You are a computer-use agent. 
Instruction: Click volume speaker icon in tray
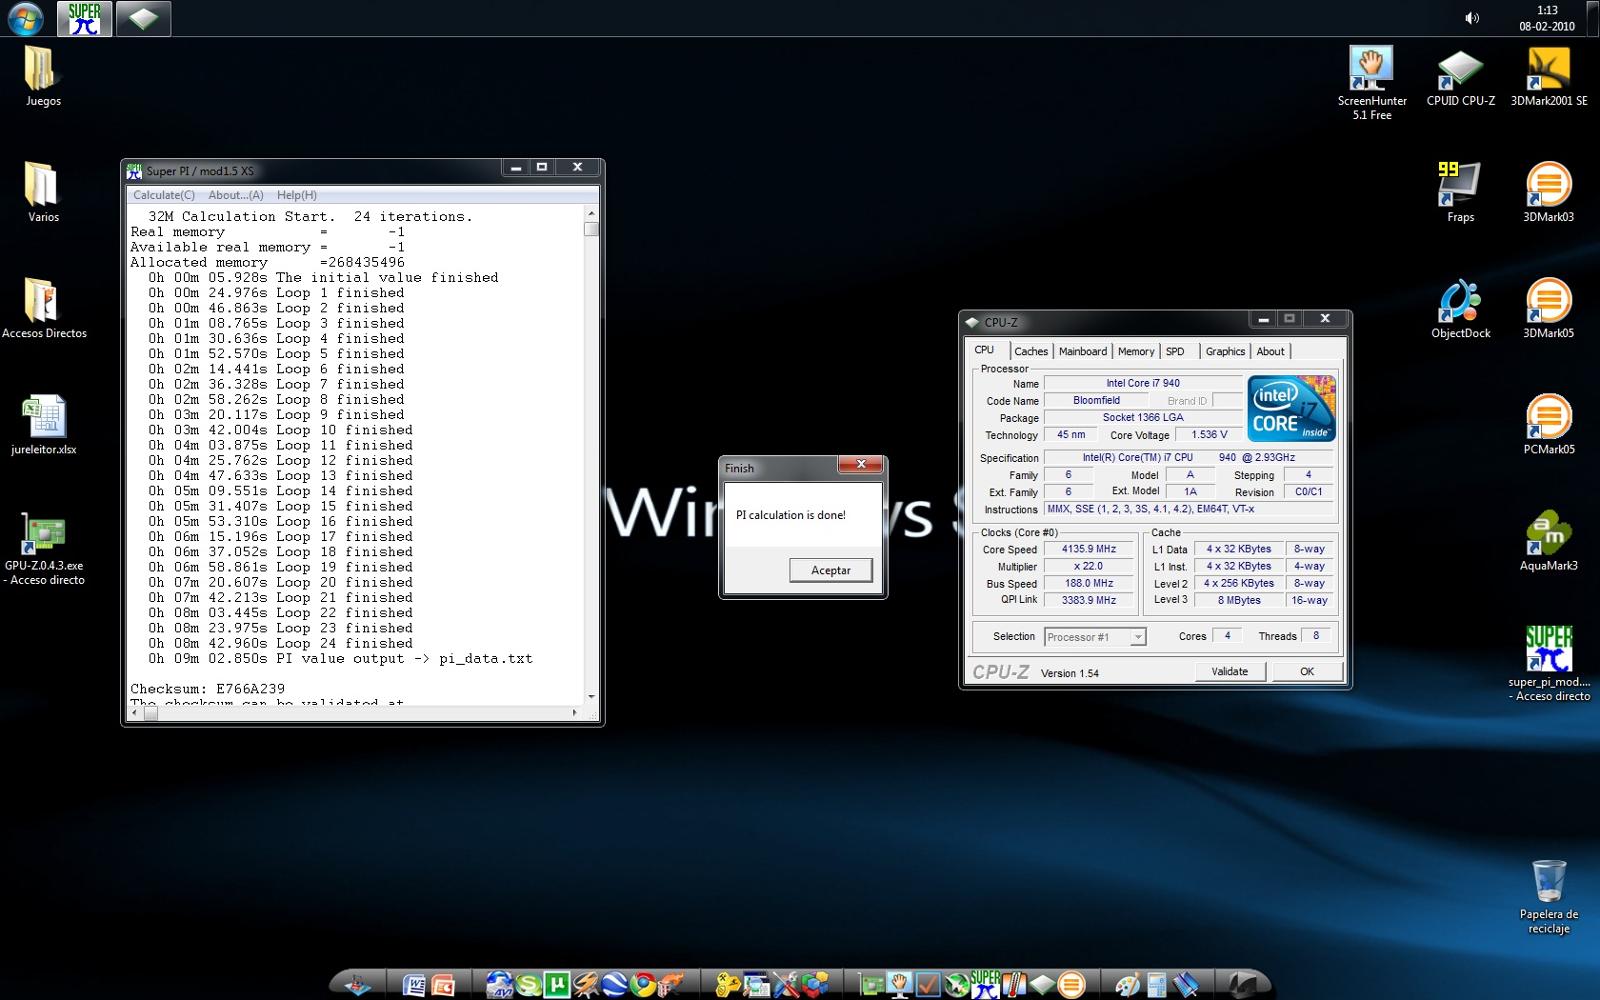[x=1472, y=18]
